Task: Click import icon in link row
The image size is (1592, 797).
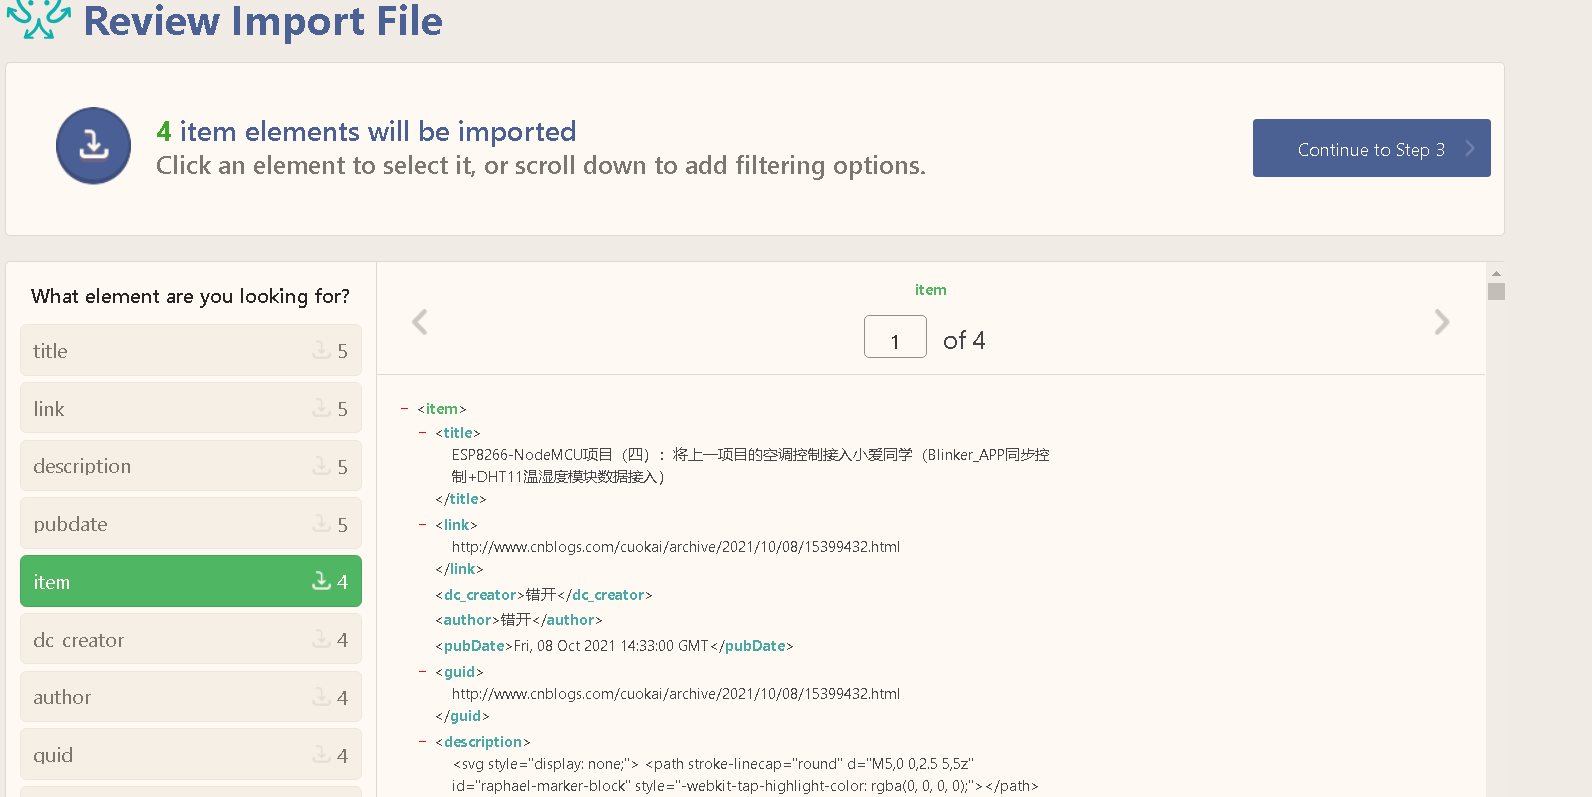Action: (321, 408)
